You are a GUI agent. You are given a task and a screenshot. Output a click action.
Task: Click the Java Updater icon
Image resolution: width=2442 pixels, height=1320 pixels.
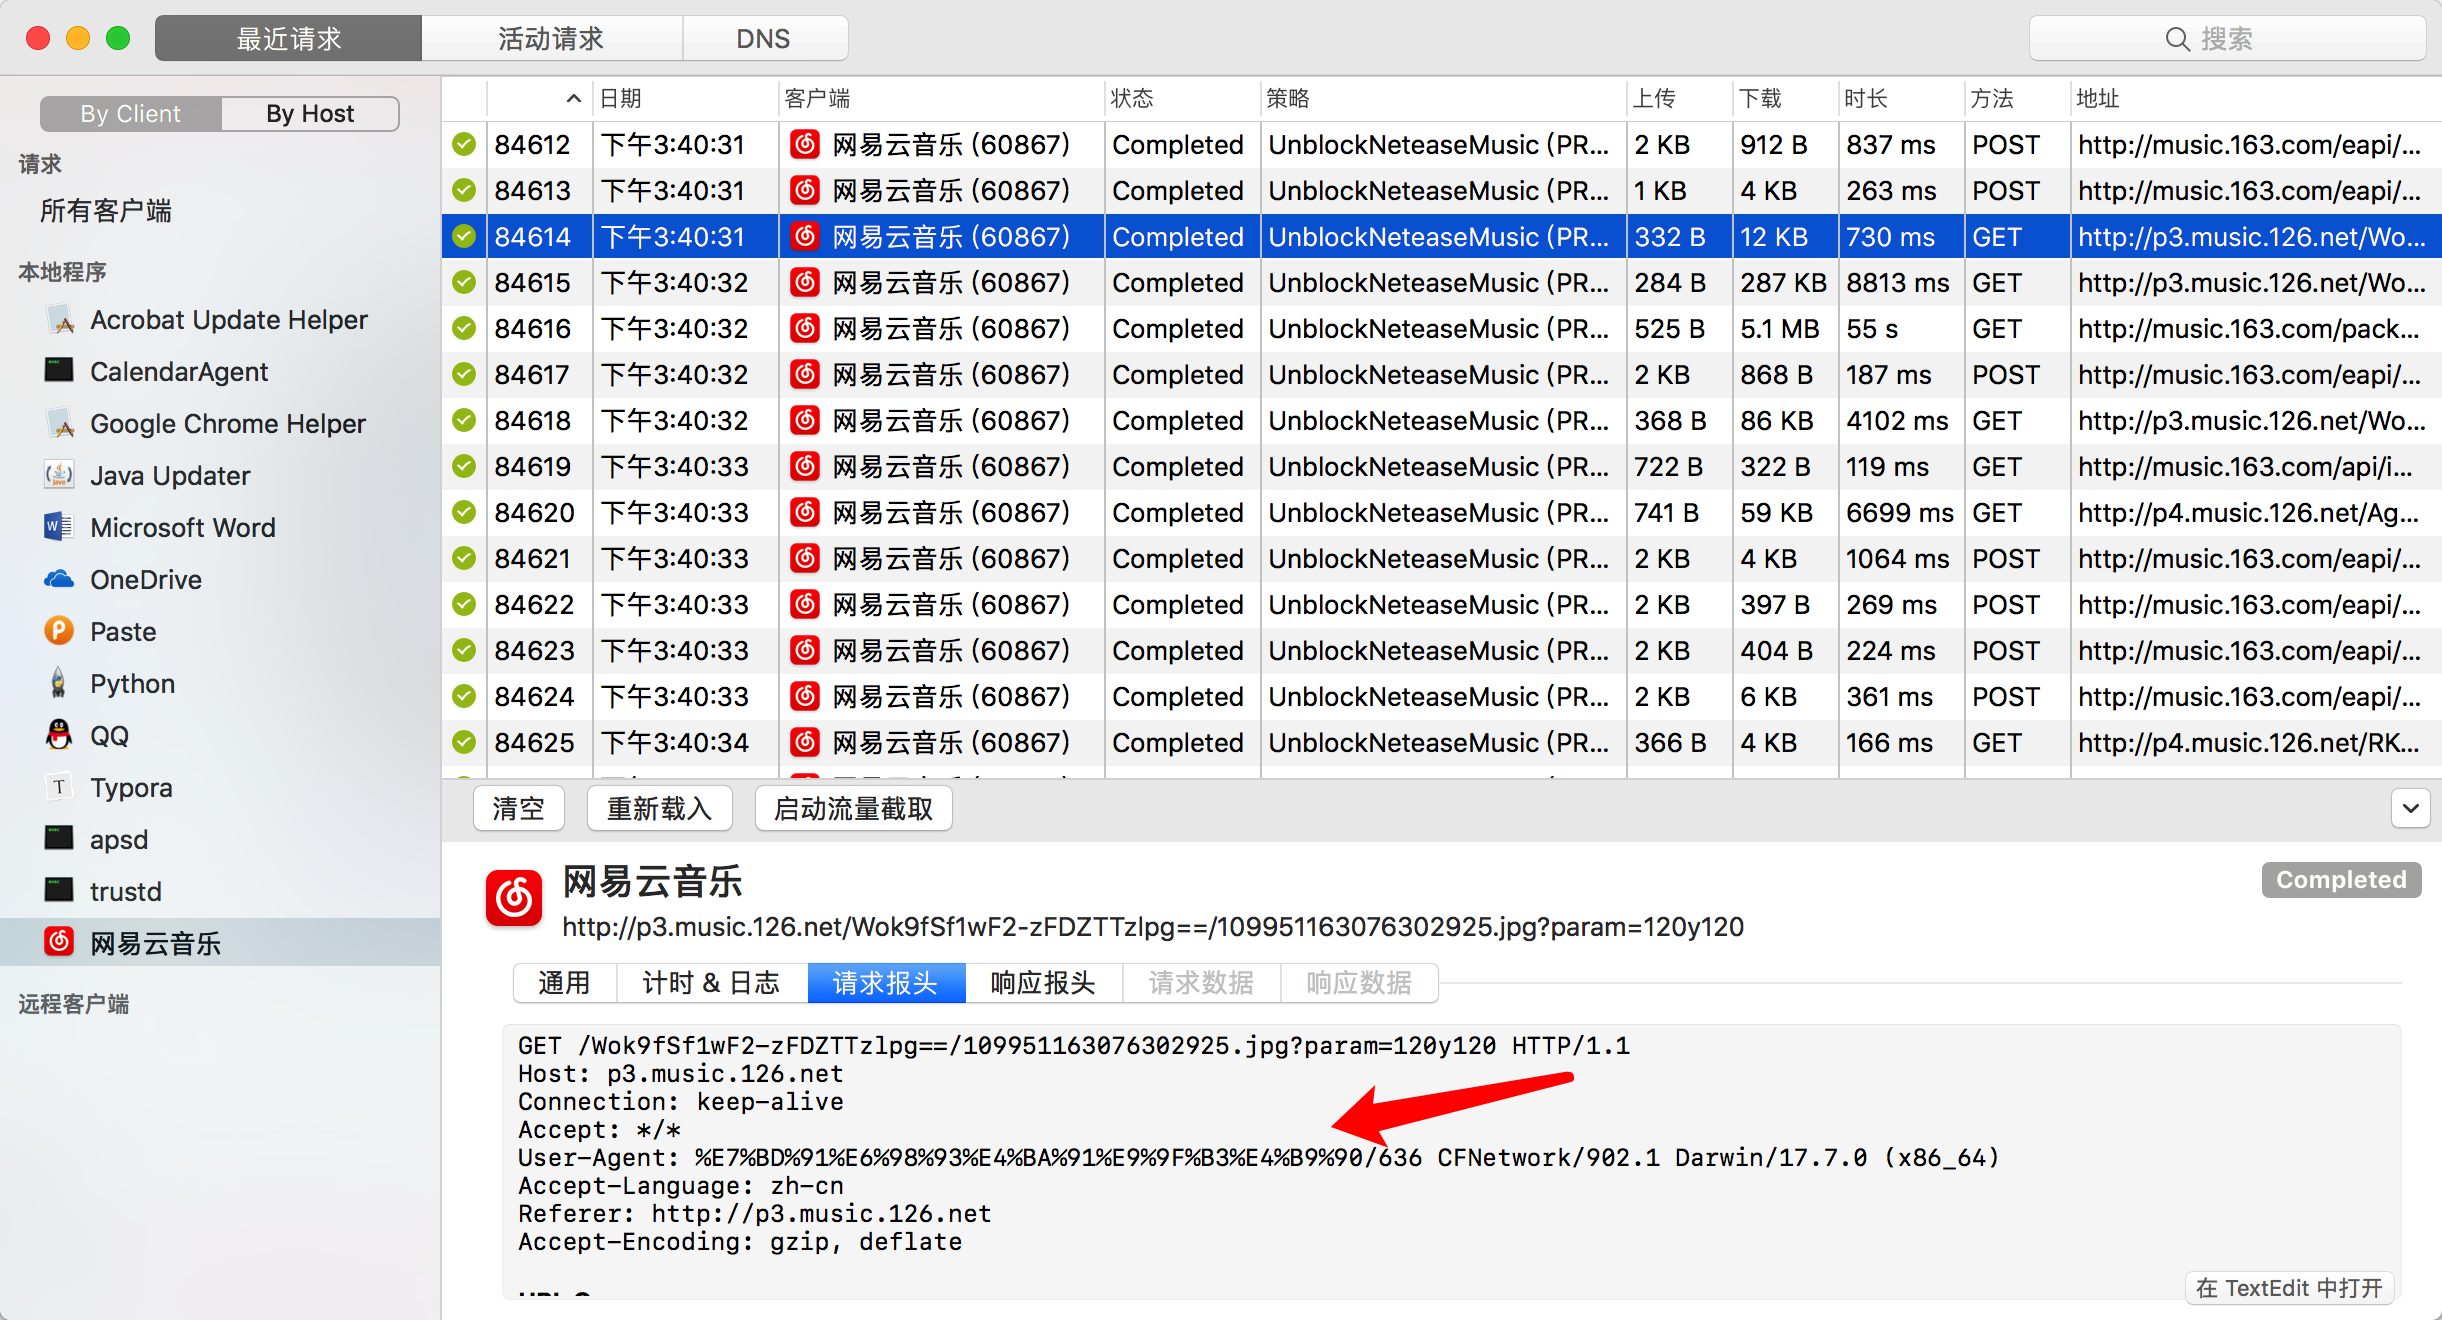[x=60, y=475]
